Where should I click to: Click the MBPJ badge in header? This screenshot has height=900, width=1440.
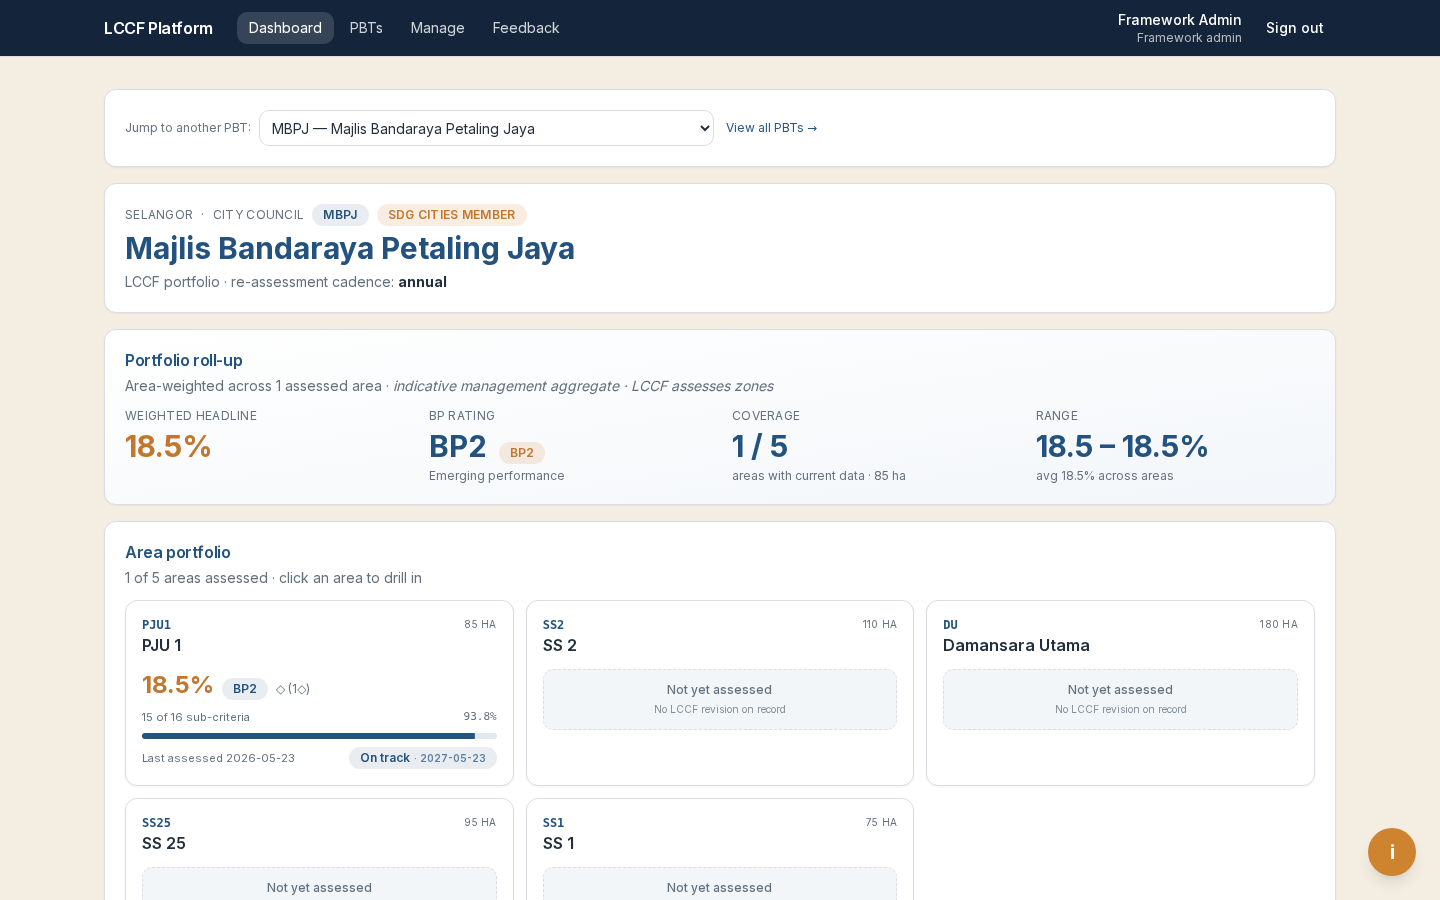click(x=340, y=215)
